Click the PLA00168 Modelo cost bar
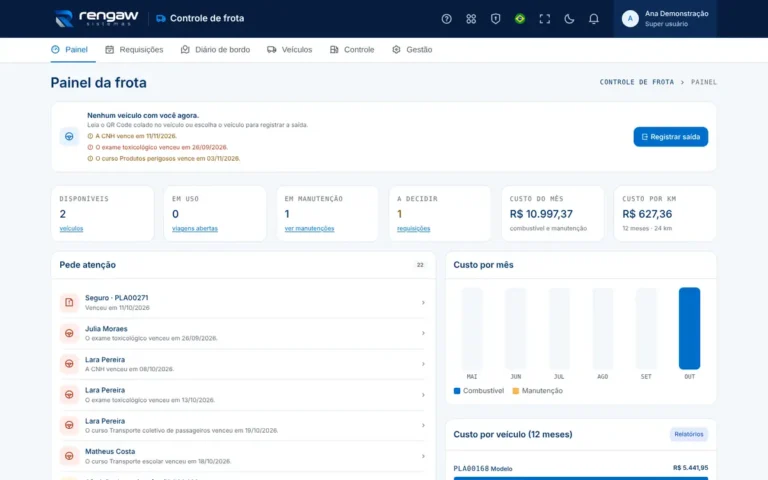 (580, 478)
